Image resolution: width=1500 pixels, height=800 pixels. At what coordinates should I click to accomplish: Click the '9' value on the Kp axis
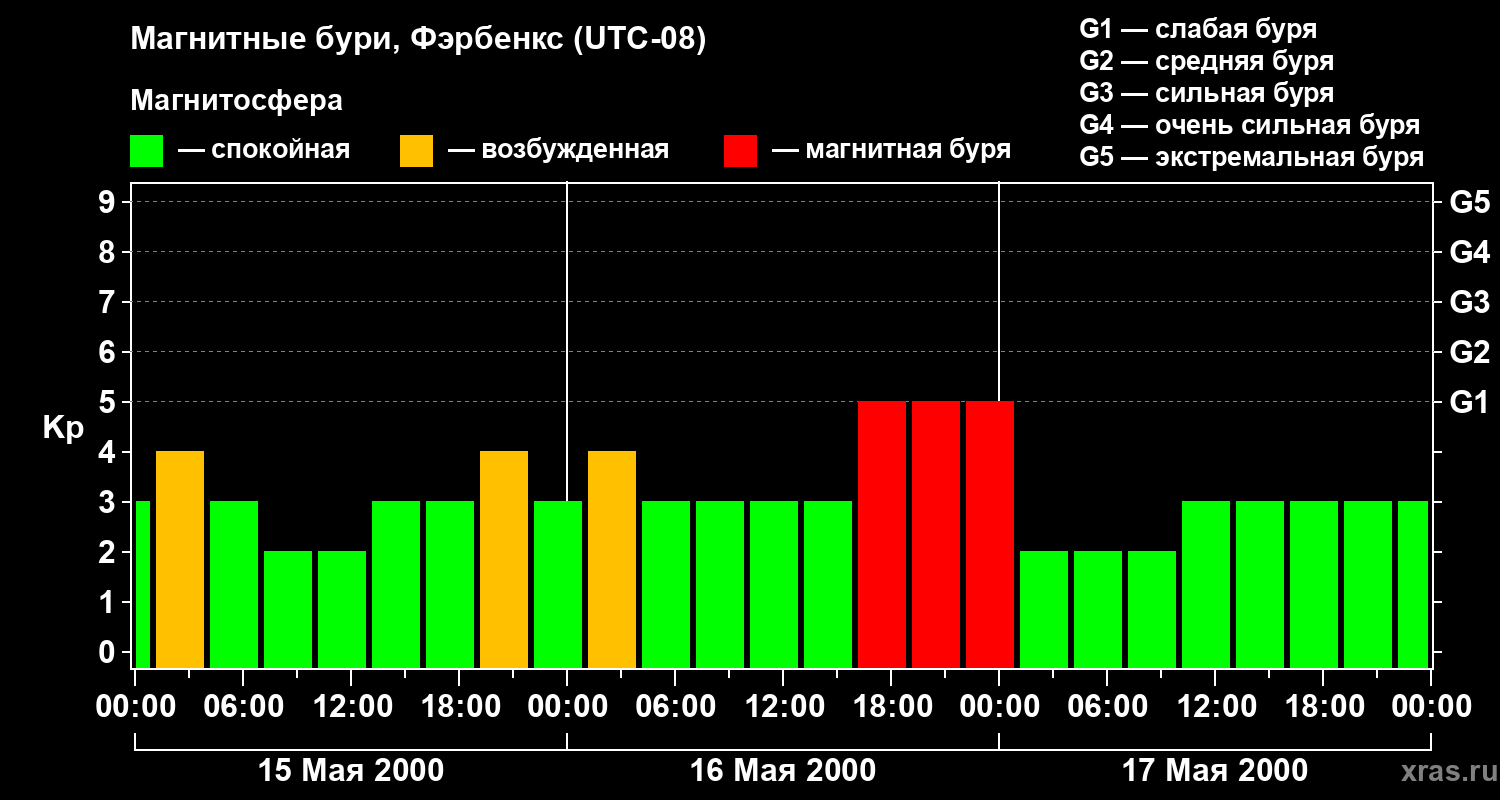[109, 202]
